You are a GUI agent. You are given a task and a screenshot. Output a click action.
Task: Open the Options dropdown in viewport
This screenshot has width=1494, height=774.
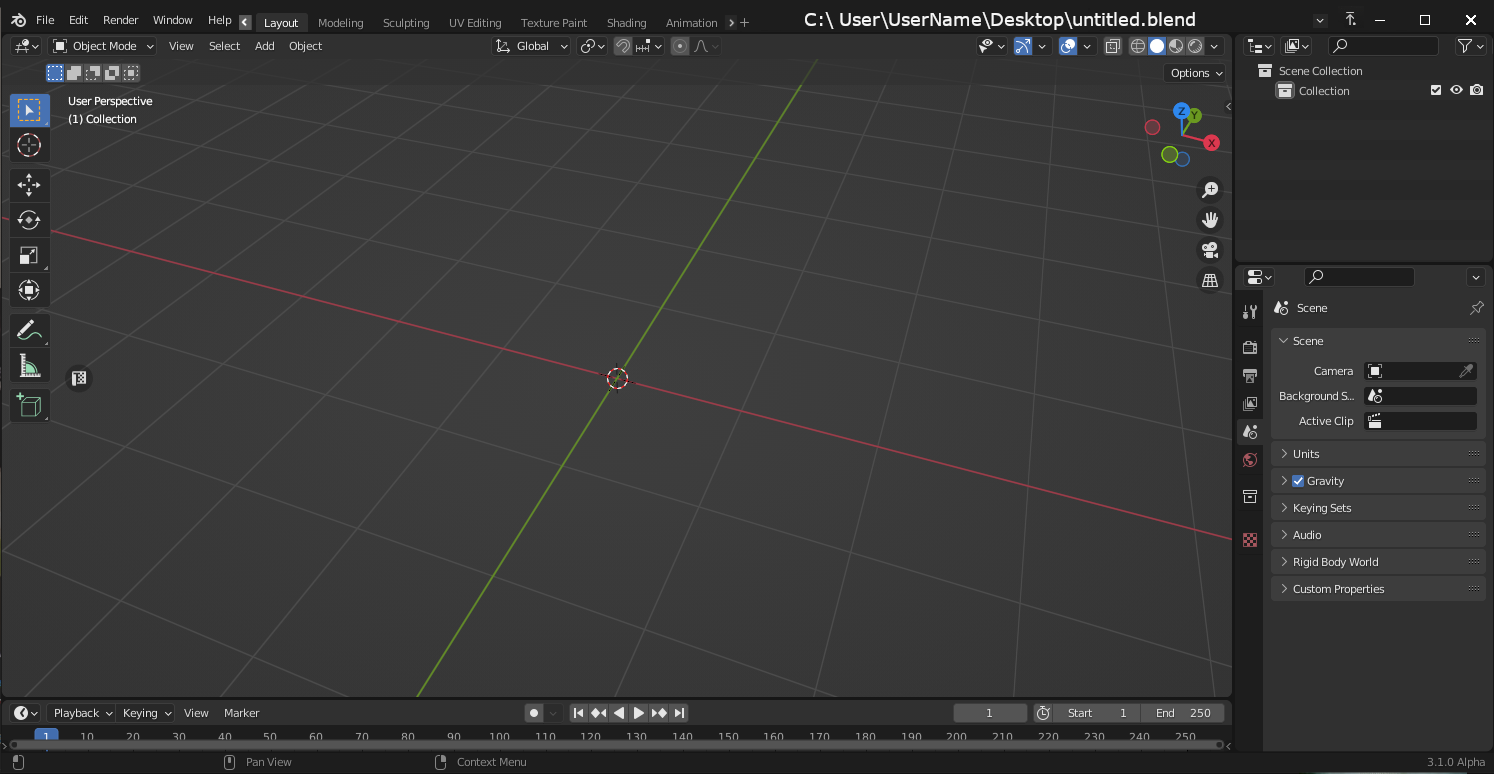(x=1196, y=73)
